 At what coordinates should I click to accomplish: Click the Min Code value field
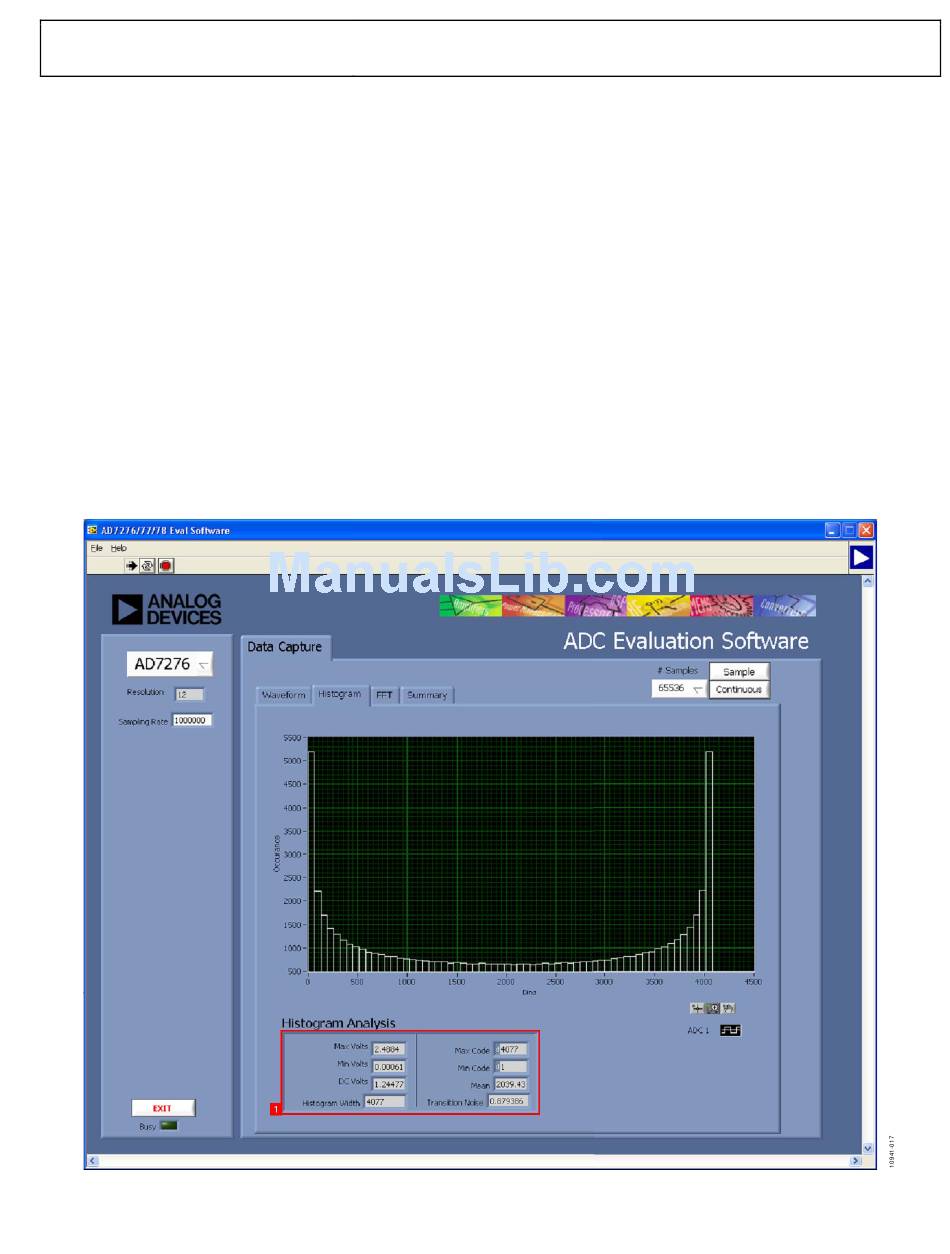(x=510, y=1067)
